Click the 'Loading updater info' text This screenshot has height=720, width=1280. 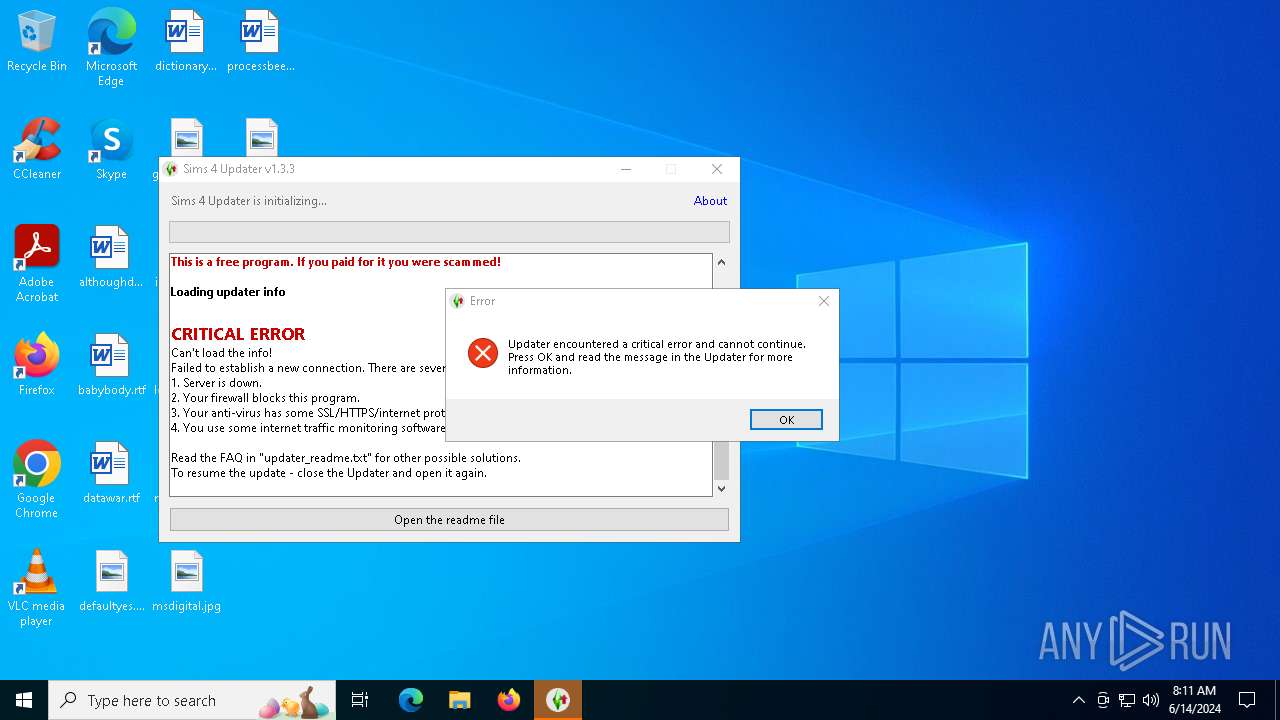point(228,292)
